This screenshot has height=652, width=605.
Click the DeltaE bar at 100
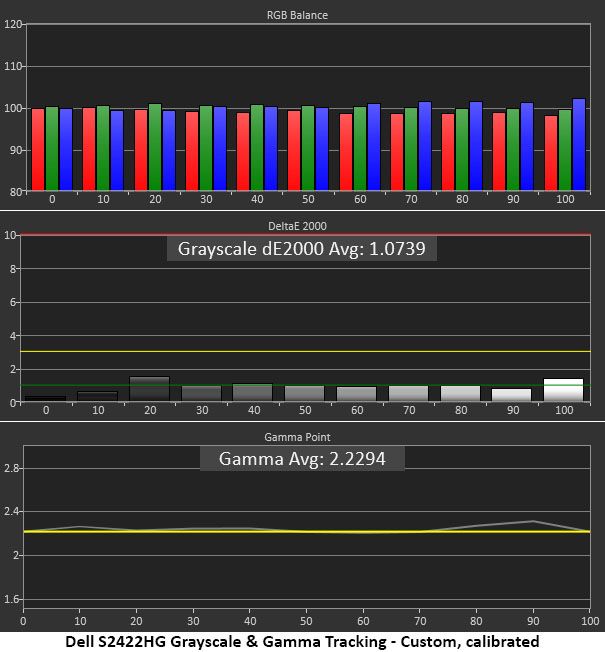(x=563, y=390)
